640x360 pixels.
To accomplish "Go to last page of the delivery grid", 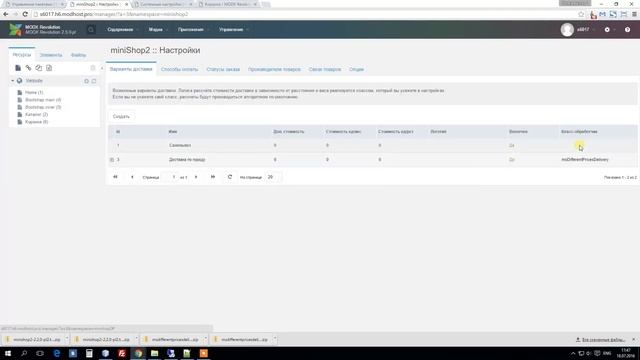I will coord(213,177).
